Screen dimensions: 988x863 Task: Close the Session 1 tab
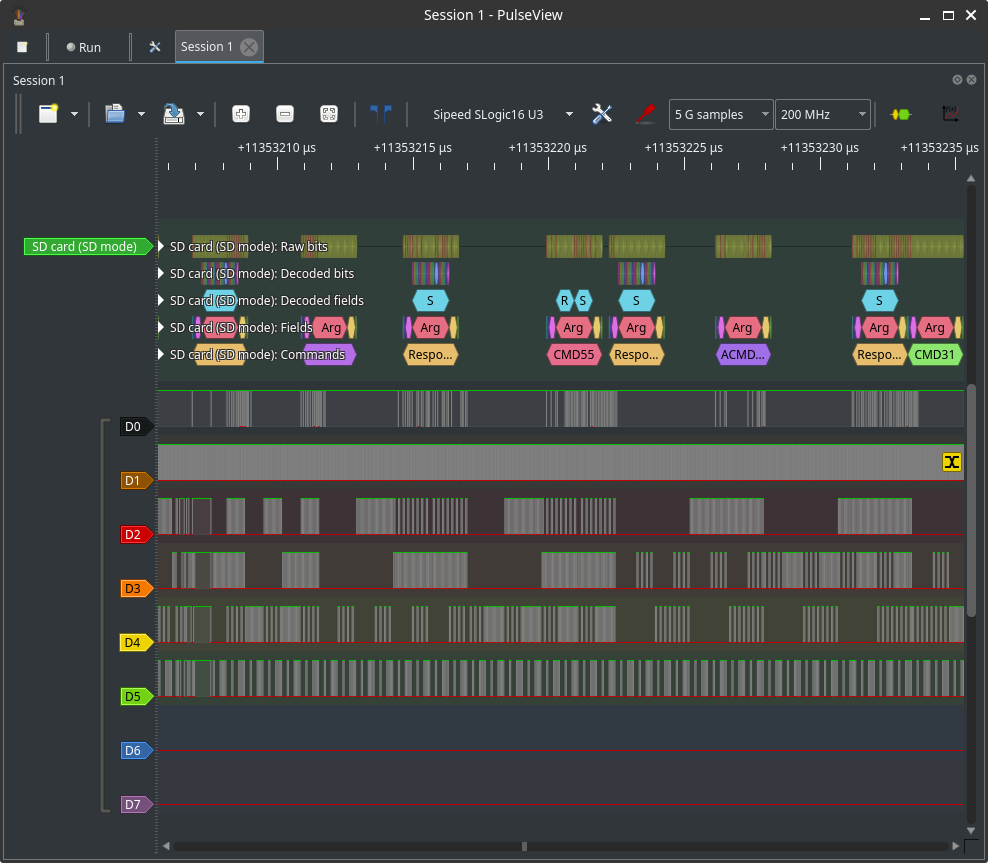pyautogui.click(x=249, y=47)
